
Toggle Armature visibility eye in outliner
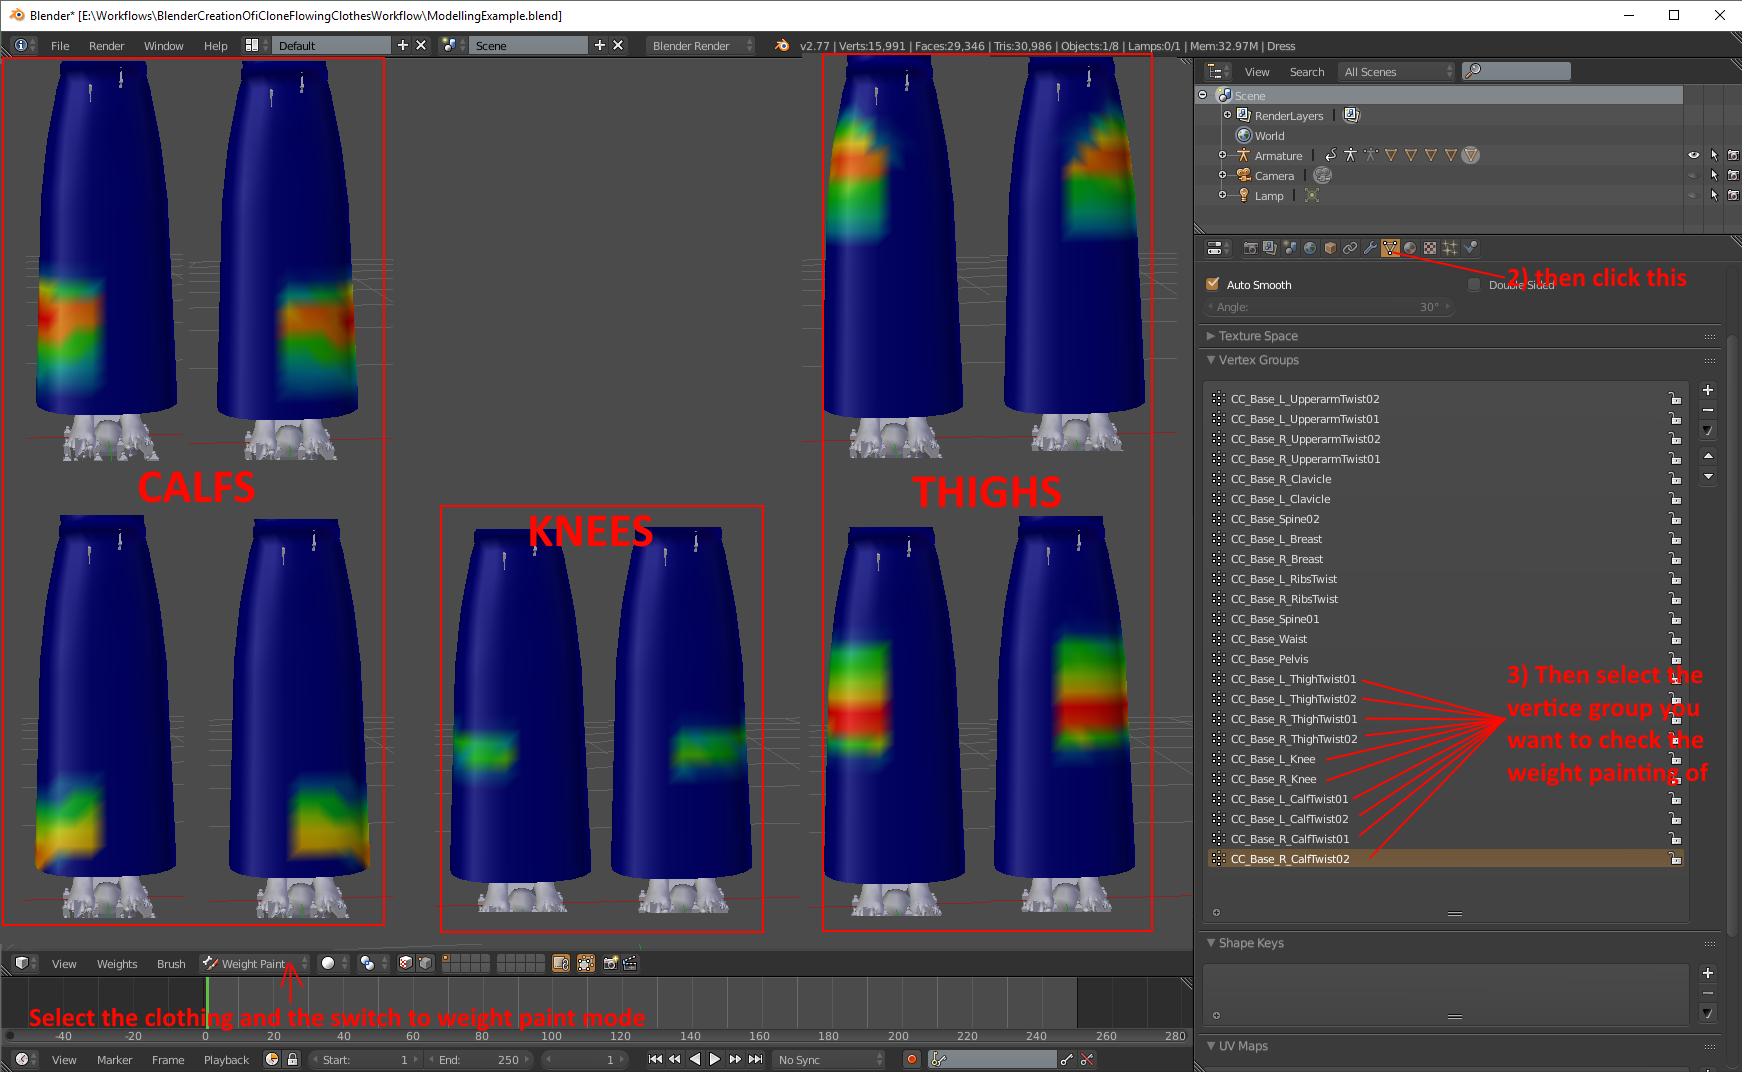click(x=1694, y=155)
